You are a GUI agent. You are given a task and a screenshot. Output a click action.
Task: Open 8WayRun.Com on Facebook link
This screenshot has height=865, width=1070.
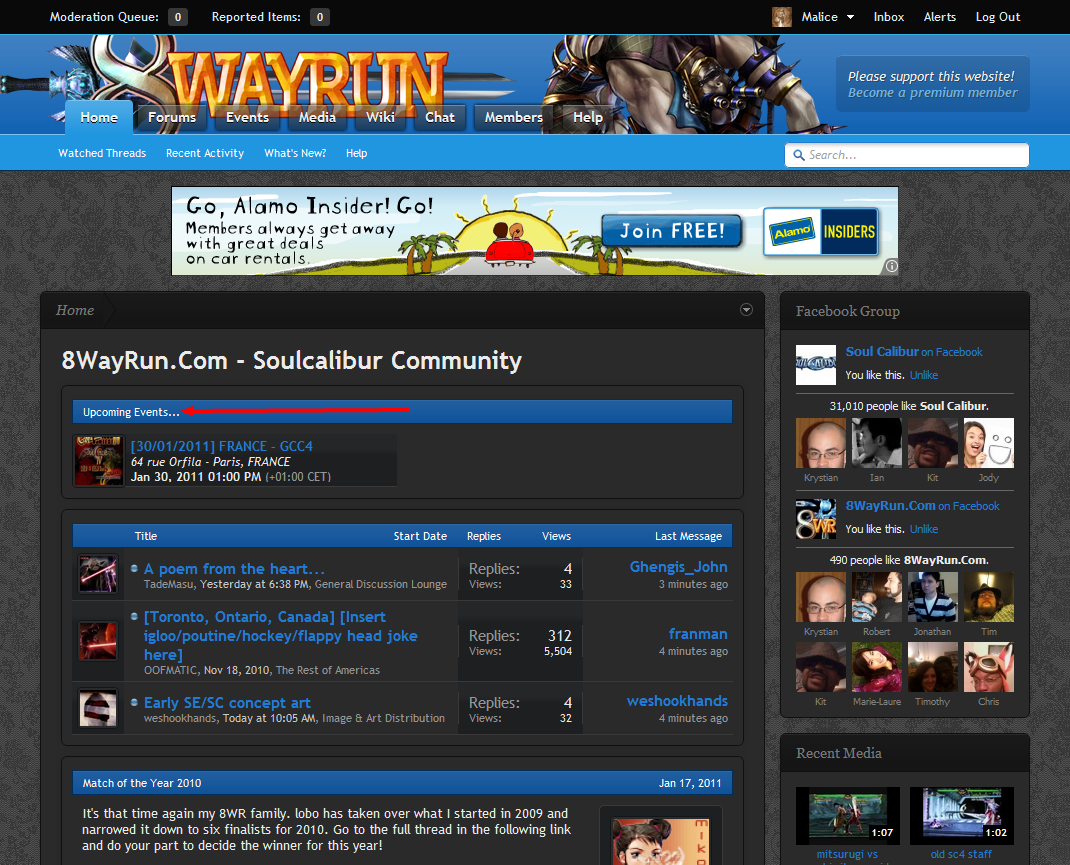(x=922, y=506)
